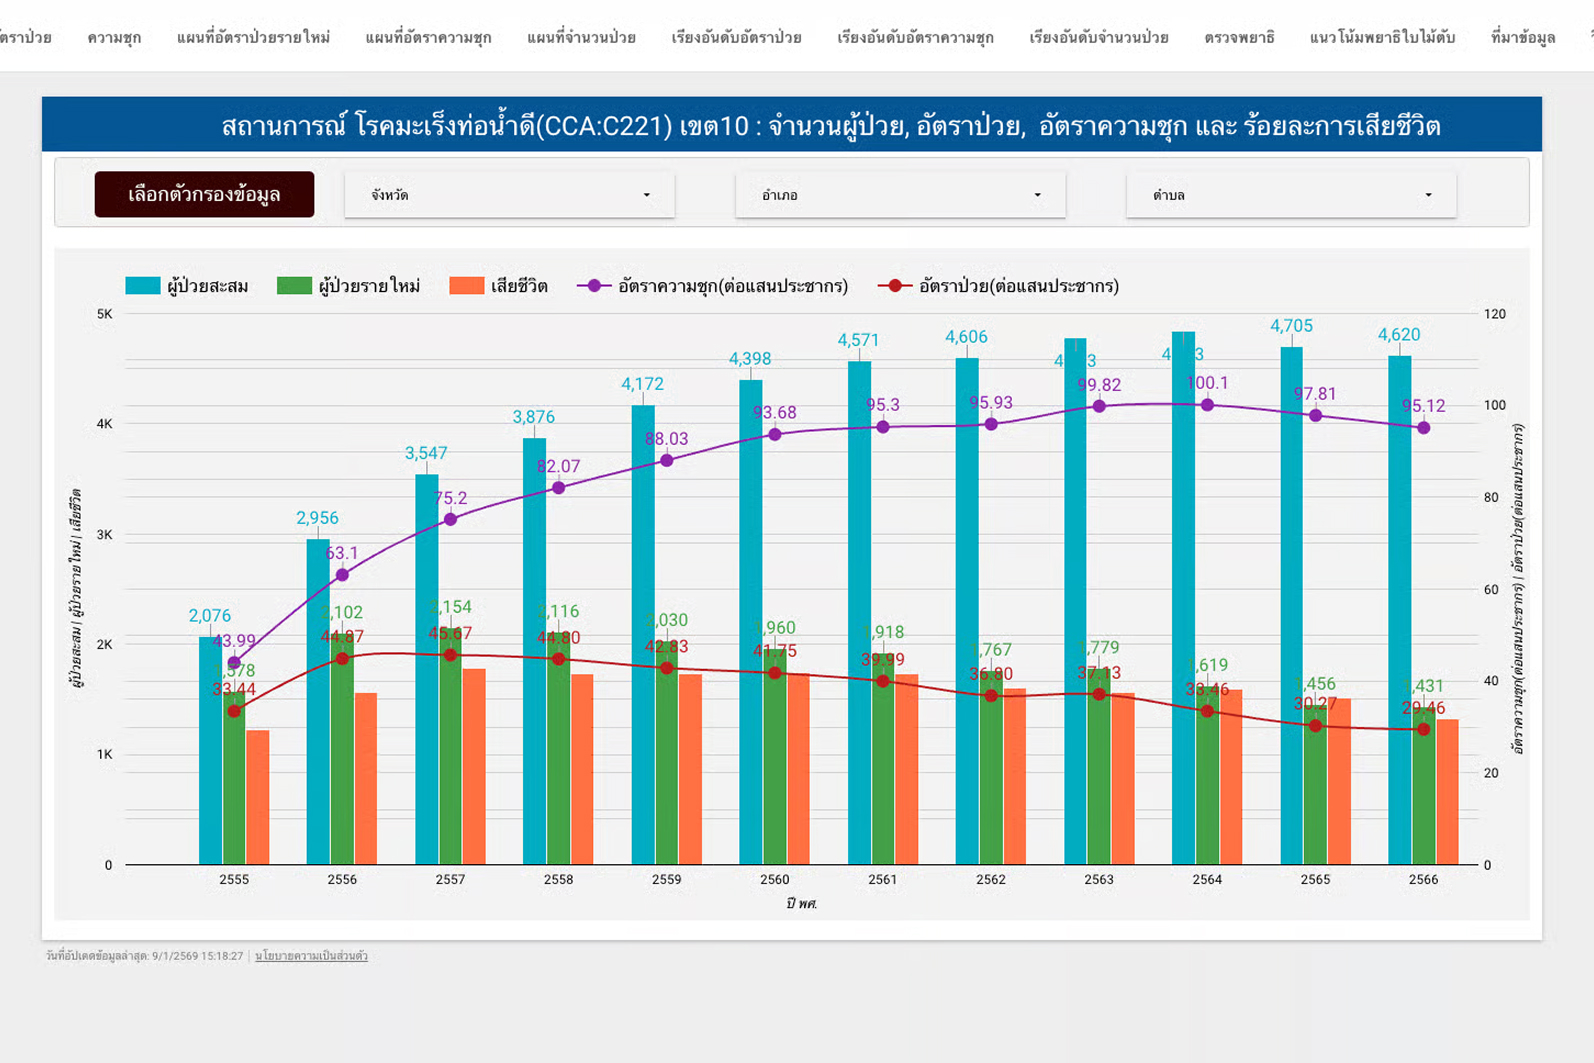The image size is (1594, 1063).
Task: Click the green ผู้ป่วยรายใหม่ legend swatch
Action: 294,286
